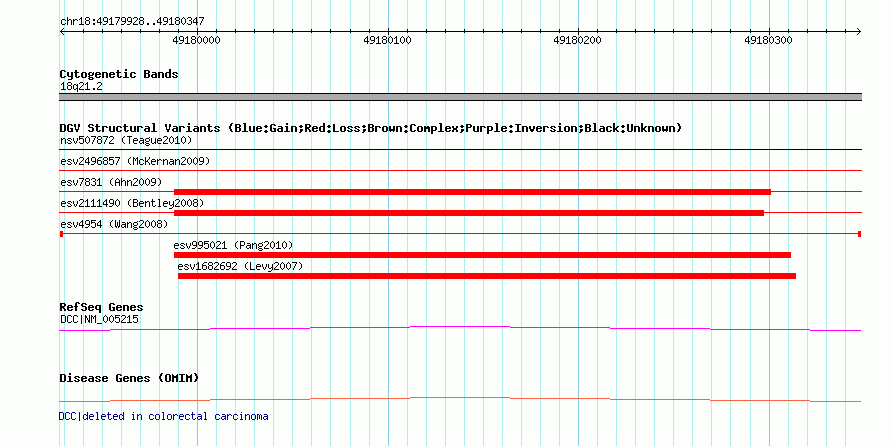
Task: Click the esv4954 right end marker
Action: pyautogui.click(x=860, y=234)
